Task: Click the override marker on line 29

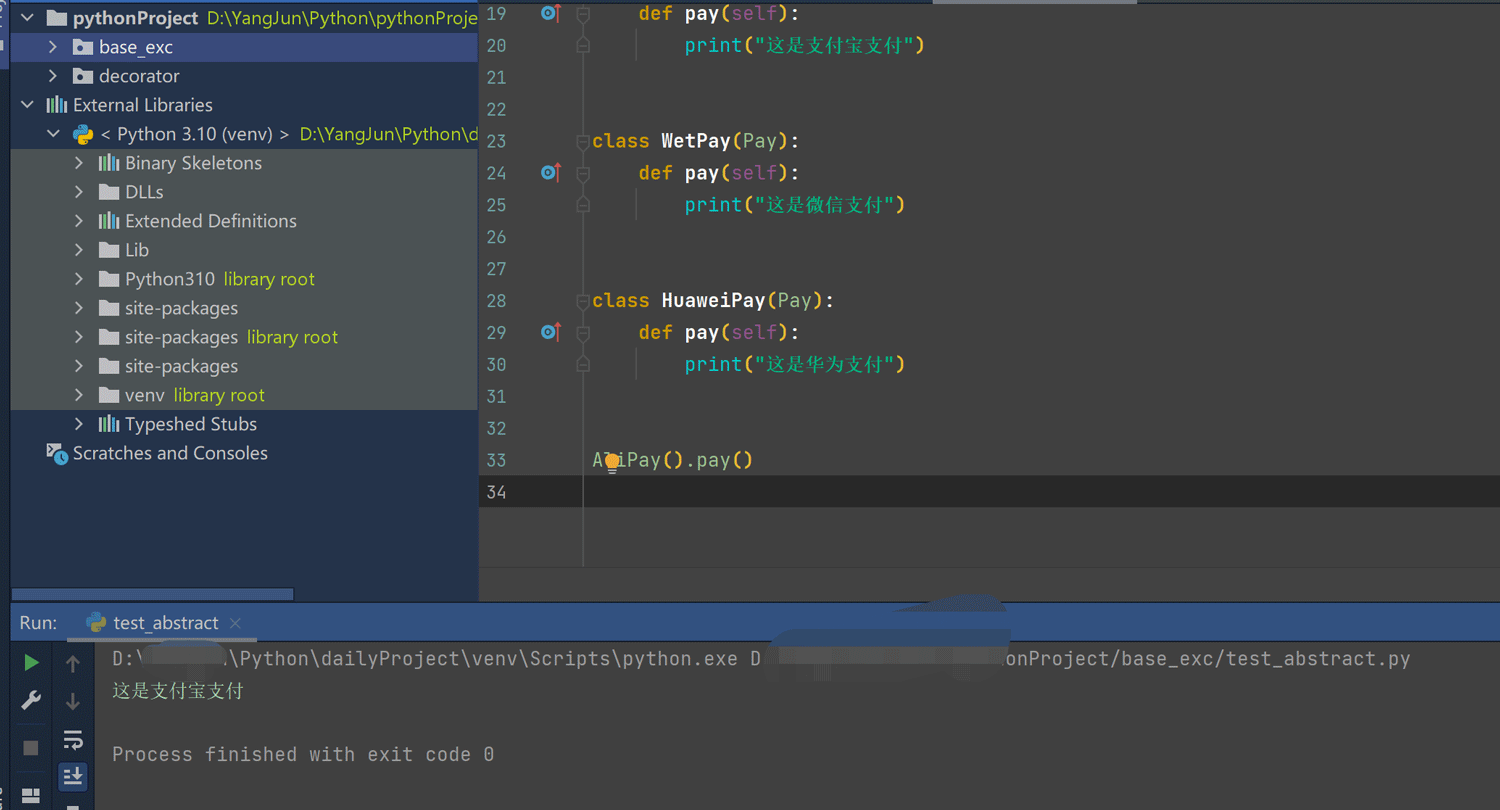Action: (550, 332)
